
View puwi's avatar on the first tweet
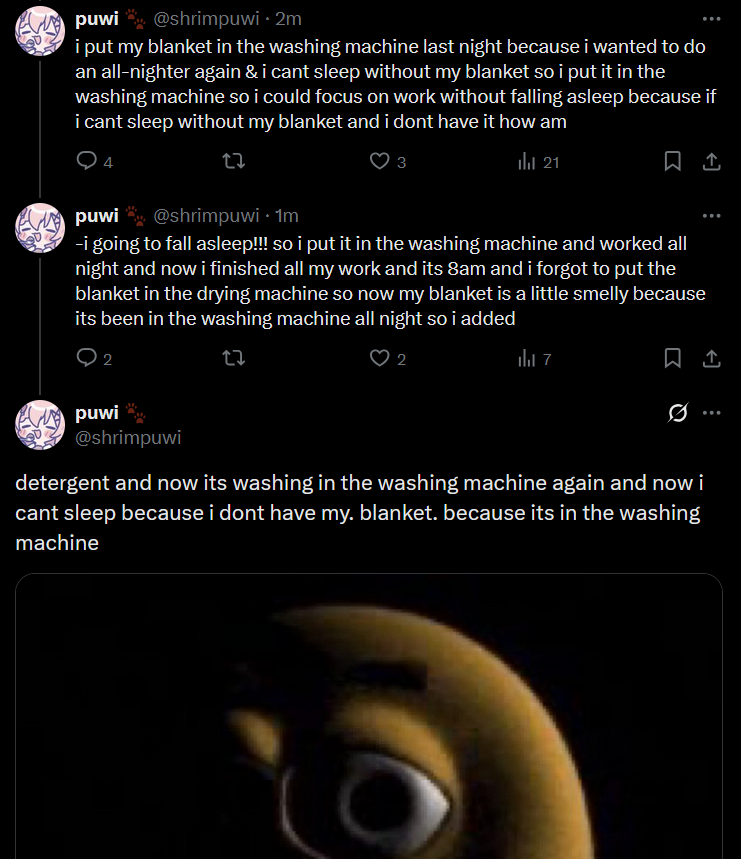click(x=40, y=31)
